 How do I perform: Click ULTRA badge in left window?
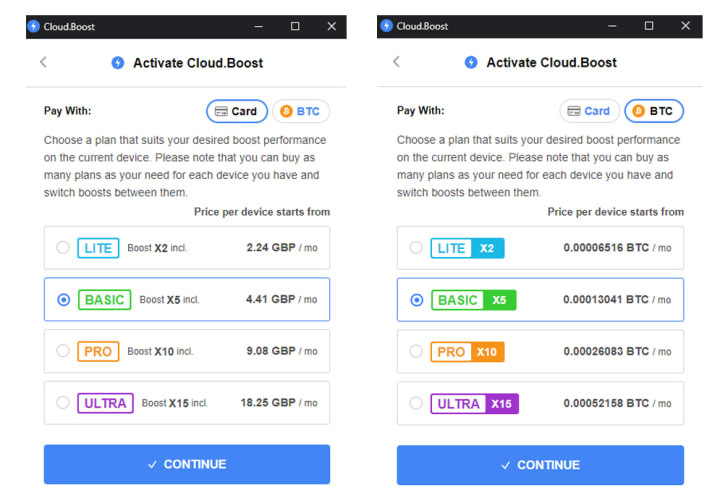[105, 403]
